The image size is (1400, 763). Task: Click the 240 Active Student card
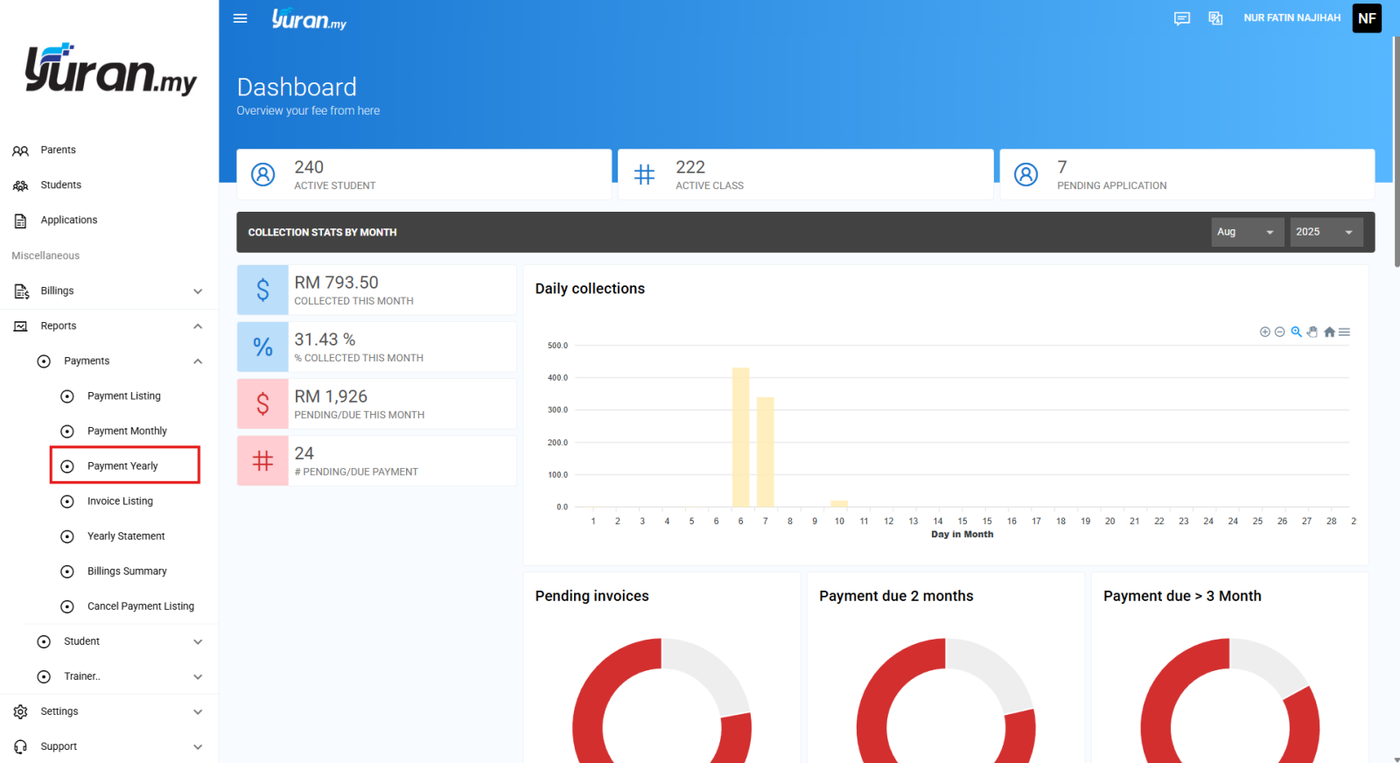pyautogui.click(x=424, y=174)
